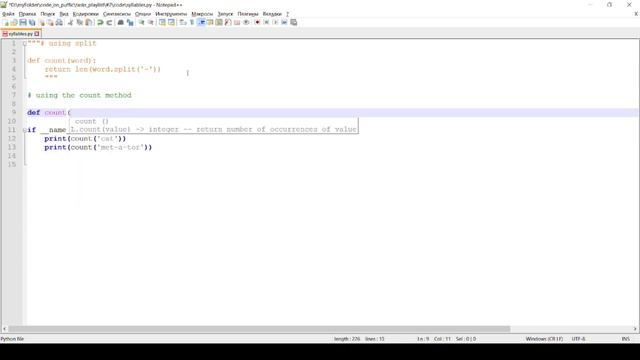Click the UTF-8 encoding status entry

(578, 339)
